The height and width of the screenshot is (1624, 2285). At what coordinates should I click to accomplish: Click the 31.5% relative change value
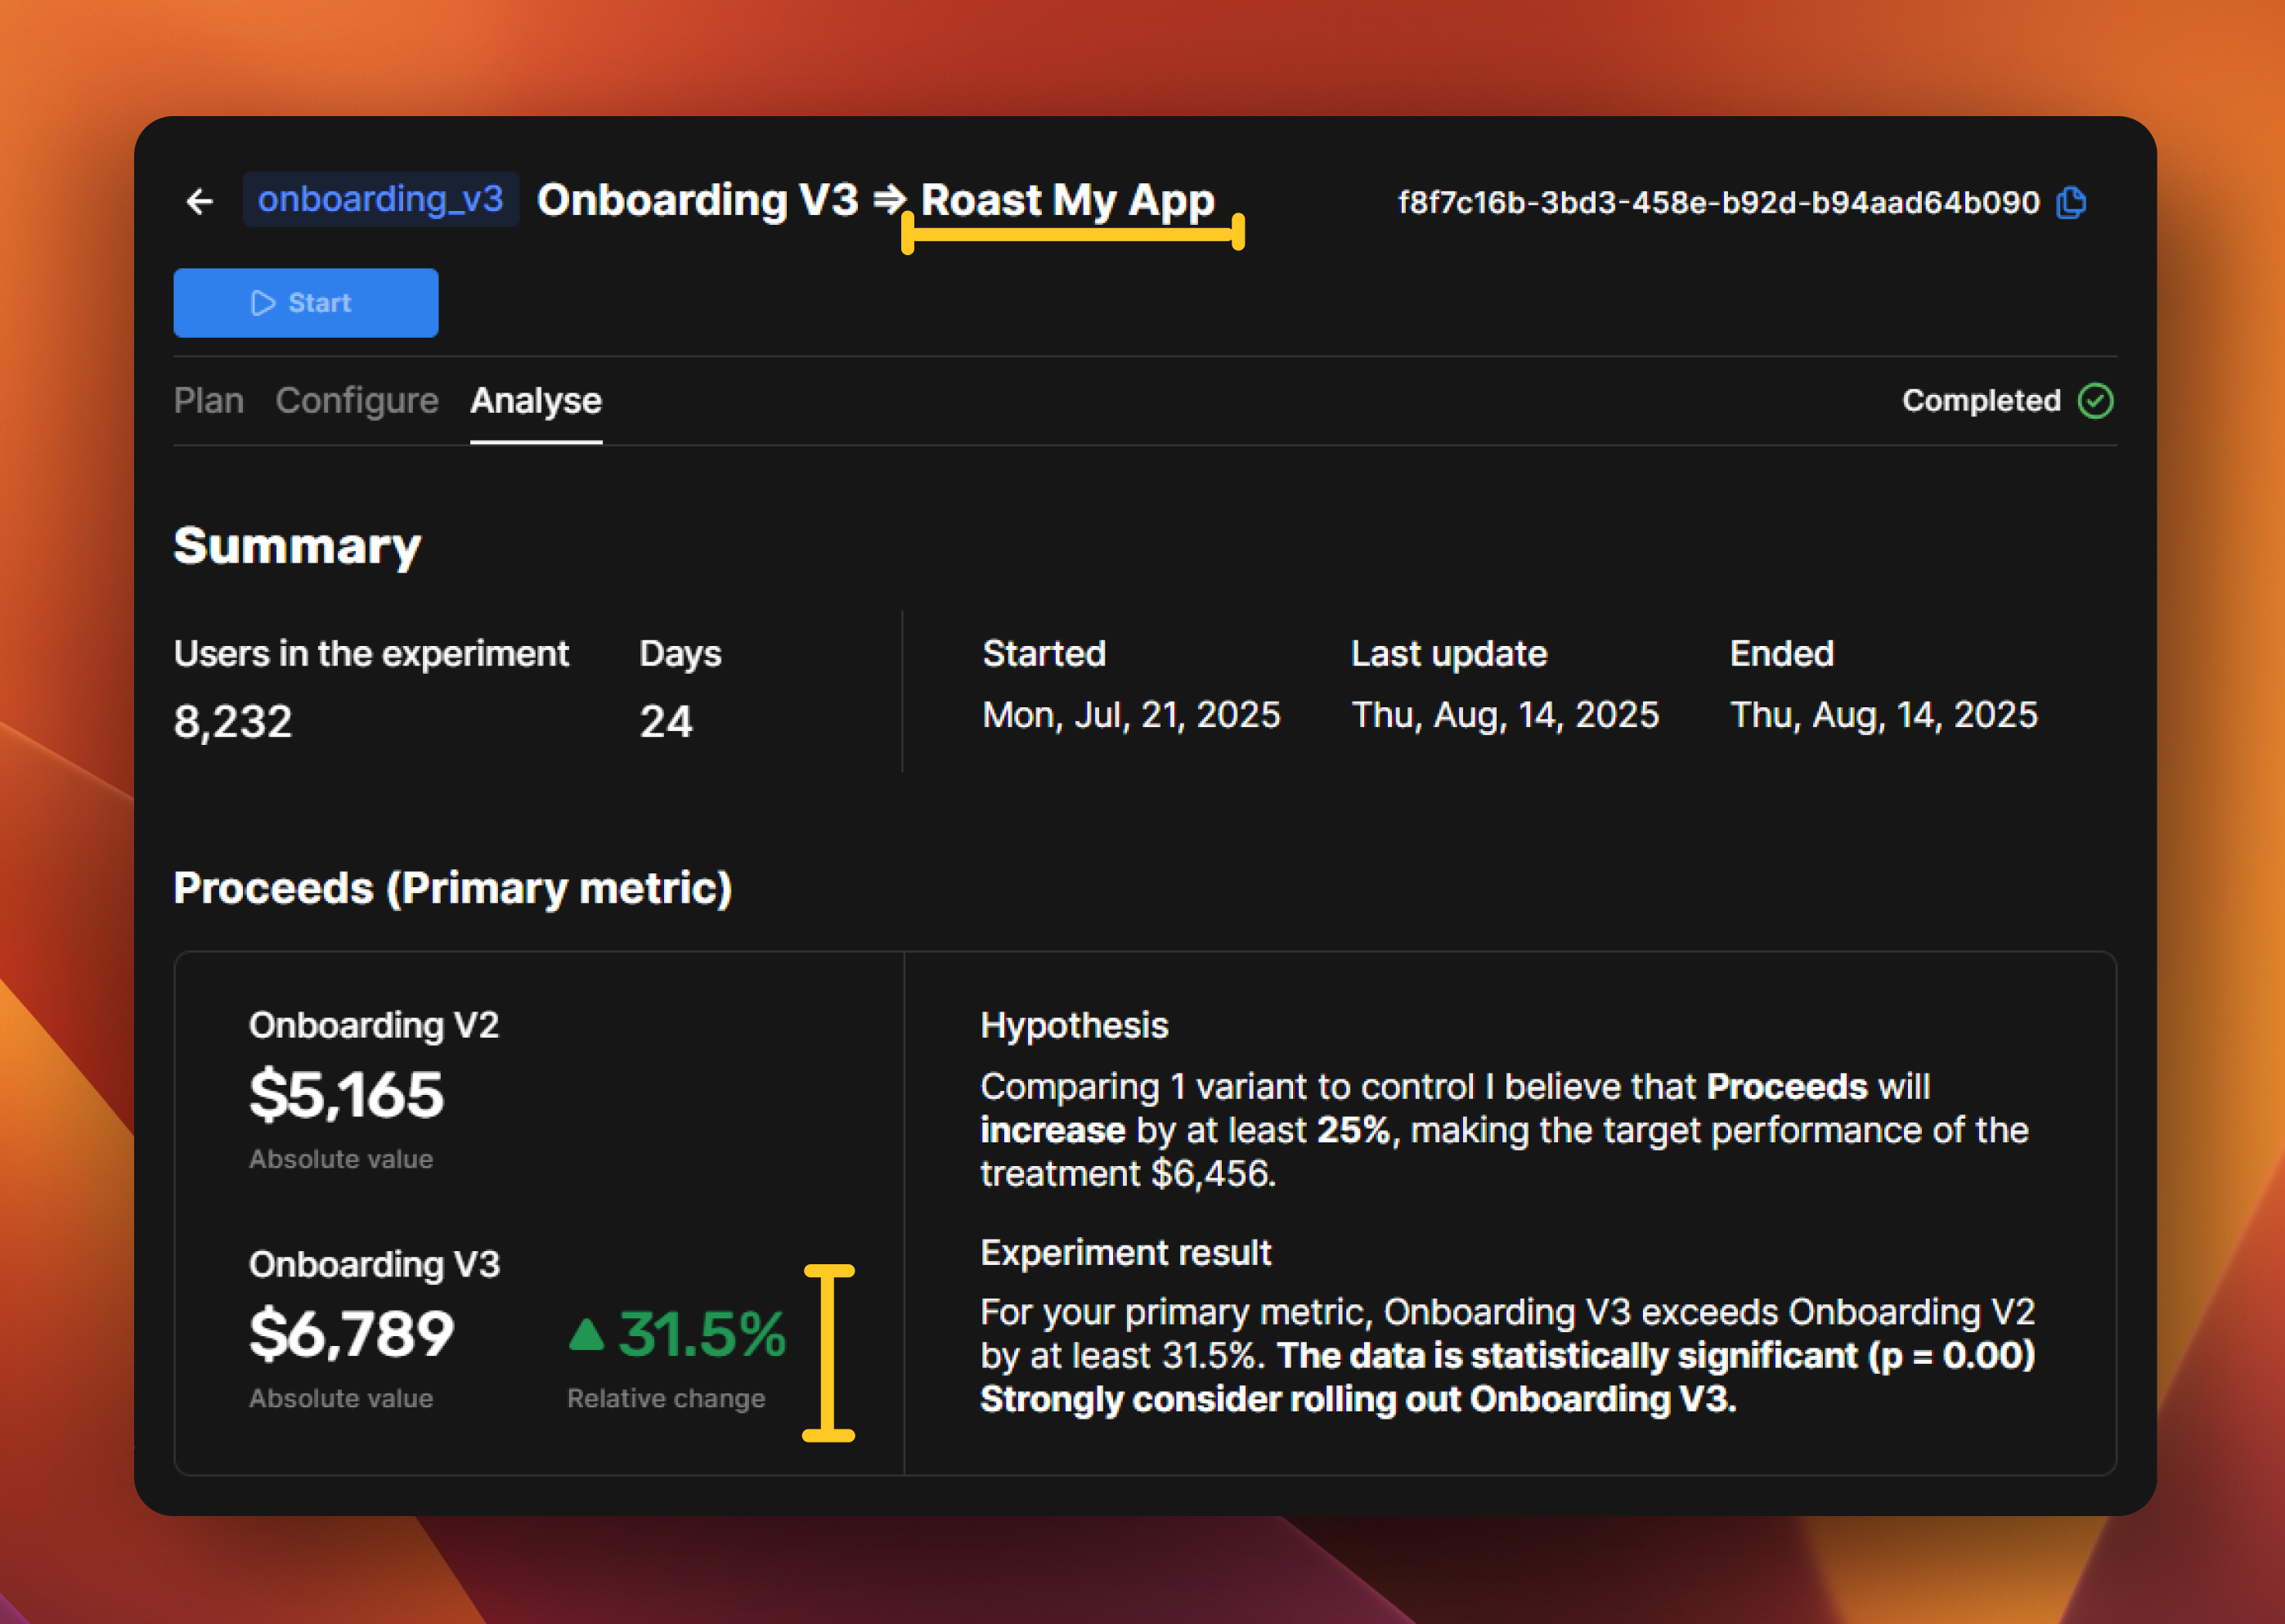coord(702,1334)
